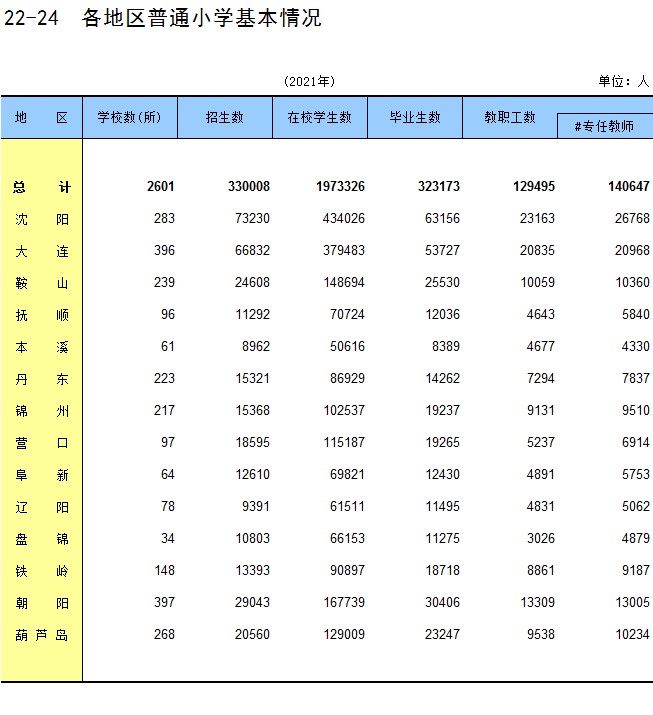Screen dimensions: 653x715
Task: Click the '抚 顺' row label
Action: 41,315
